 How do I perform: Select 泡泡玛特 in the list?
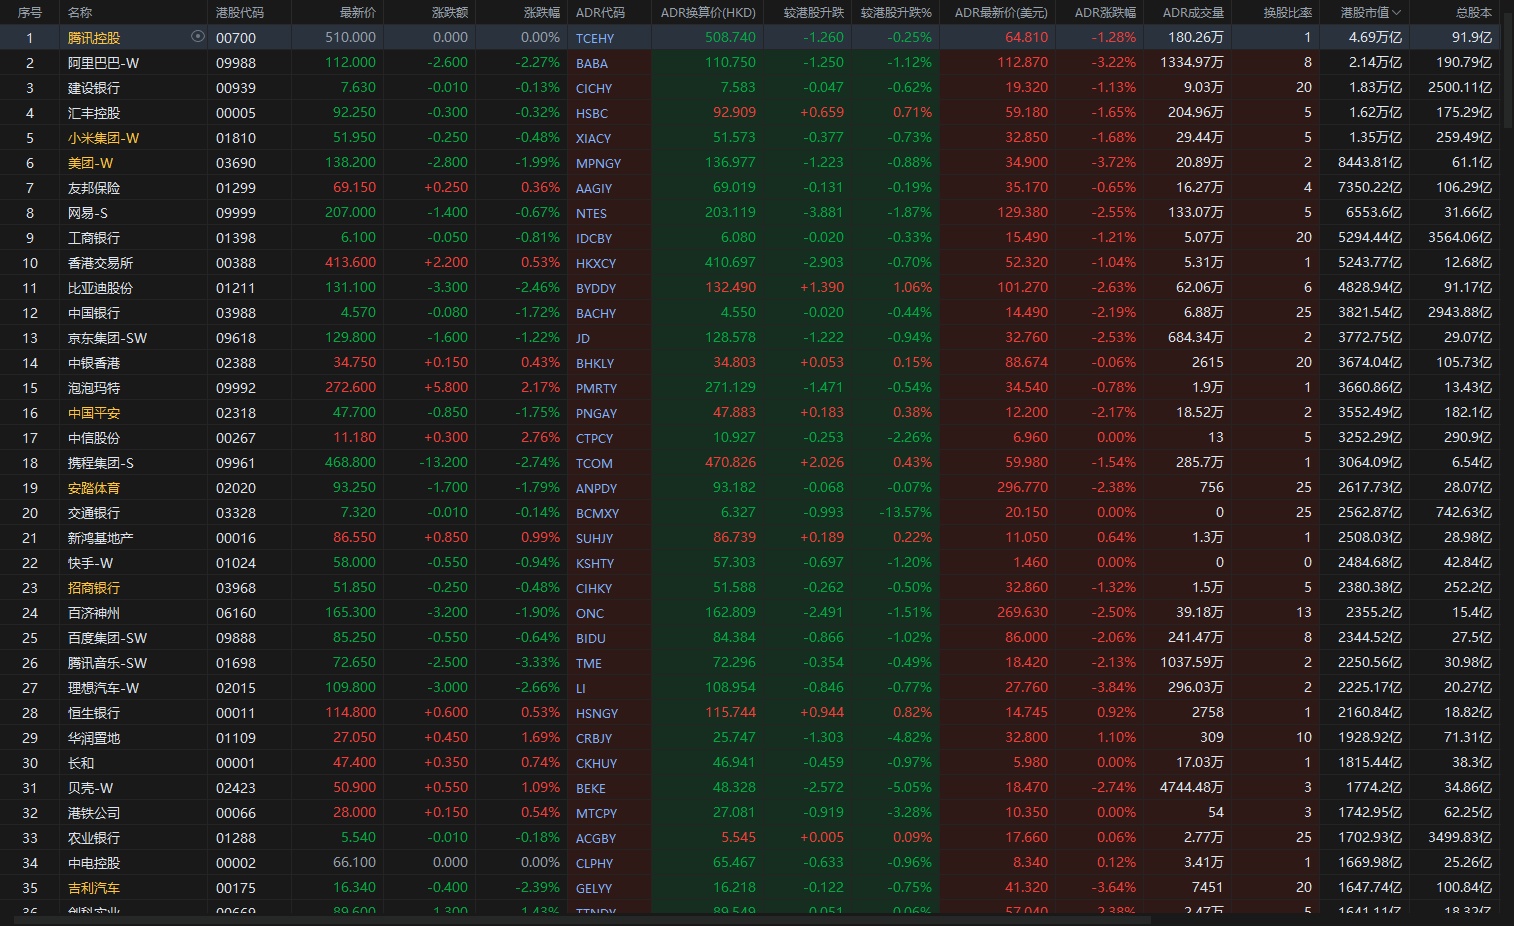[94, 388]
